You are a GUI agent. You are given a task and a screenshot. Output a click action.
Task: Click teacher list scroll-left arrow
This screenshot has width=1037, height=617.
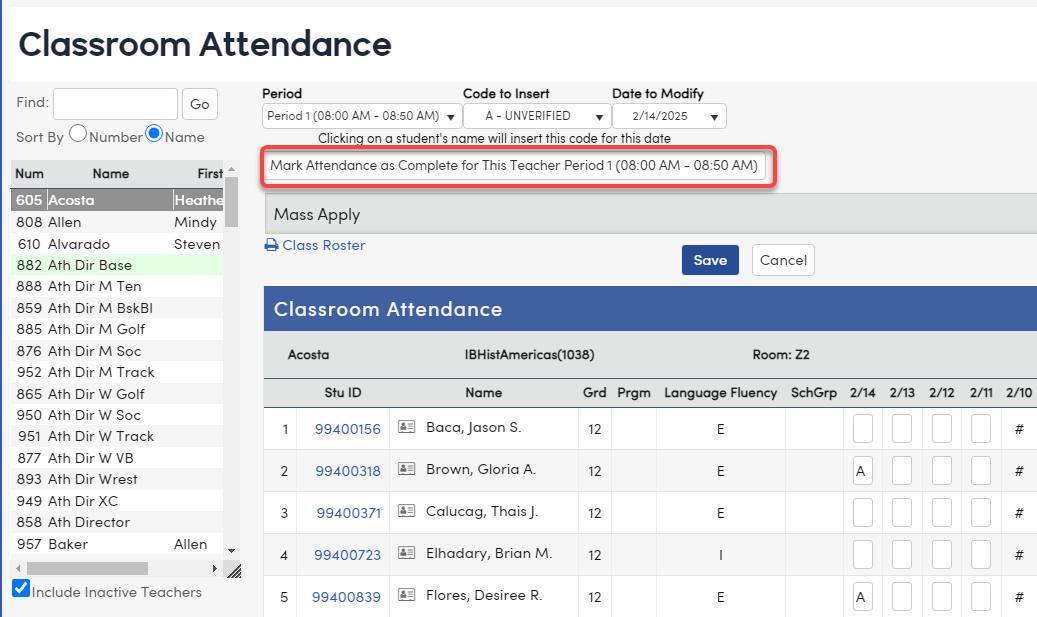[18, 569]
